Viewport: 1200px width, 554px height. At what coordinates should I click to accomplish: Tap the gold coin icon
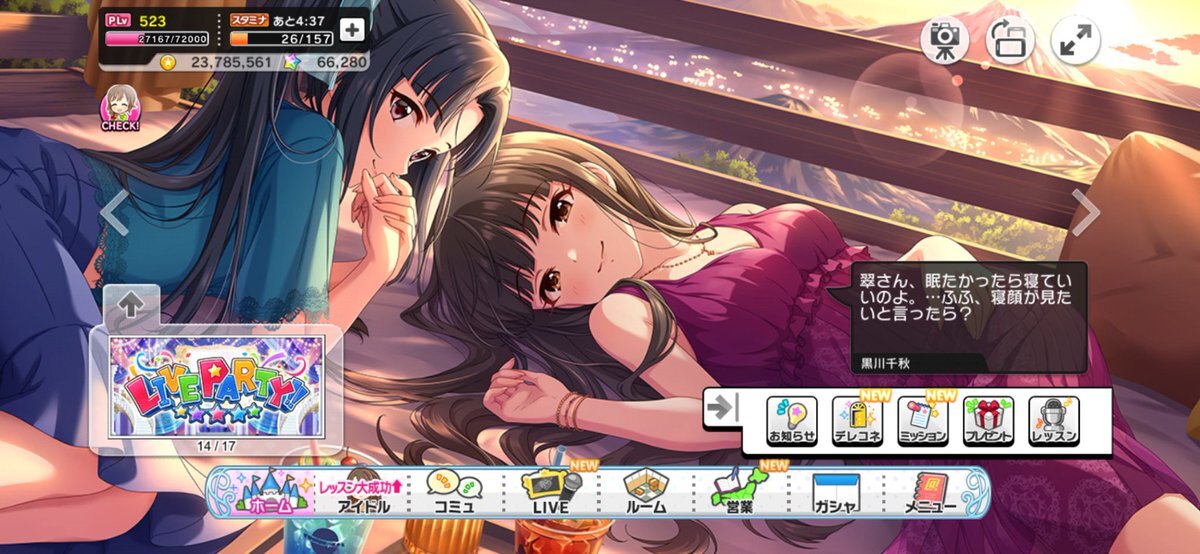coord(168,62)
